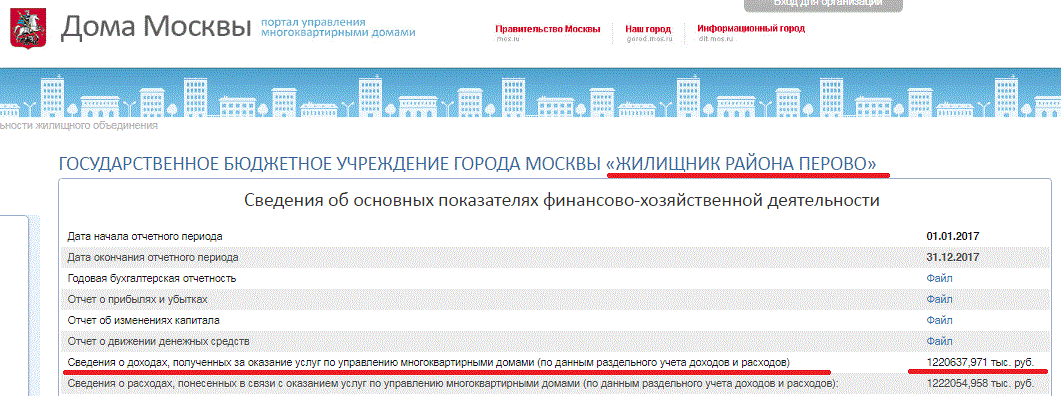Download Файл for Отчет об изменениях капитала

click(x=939, y=320)
